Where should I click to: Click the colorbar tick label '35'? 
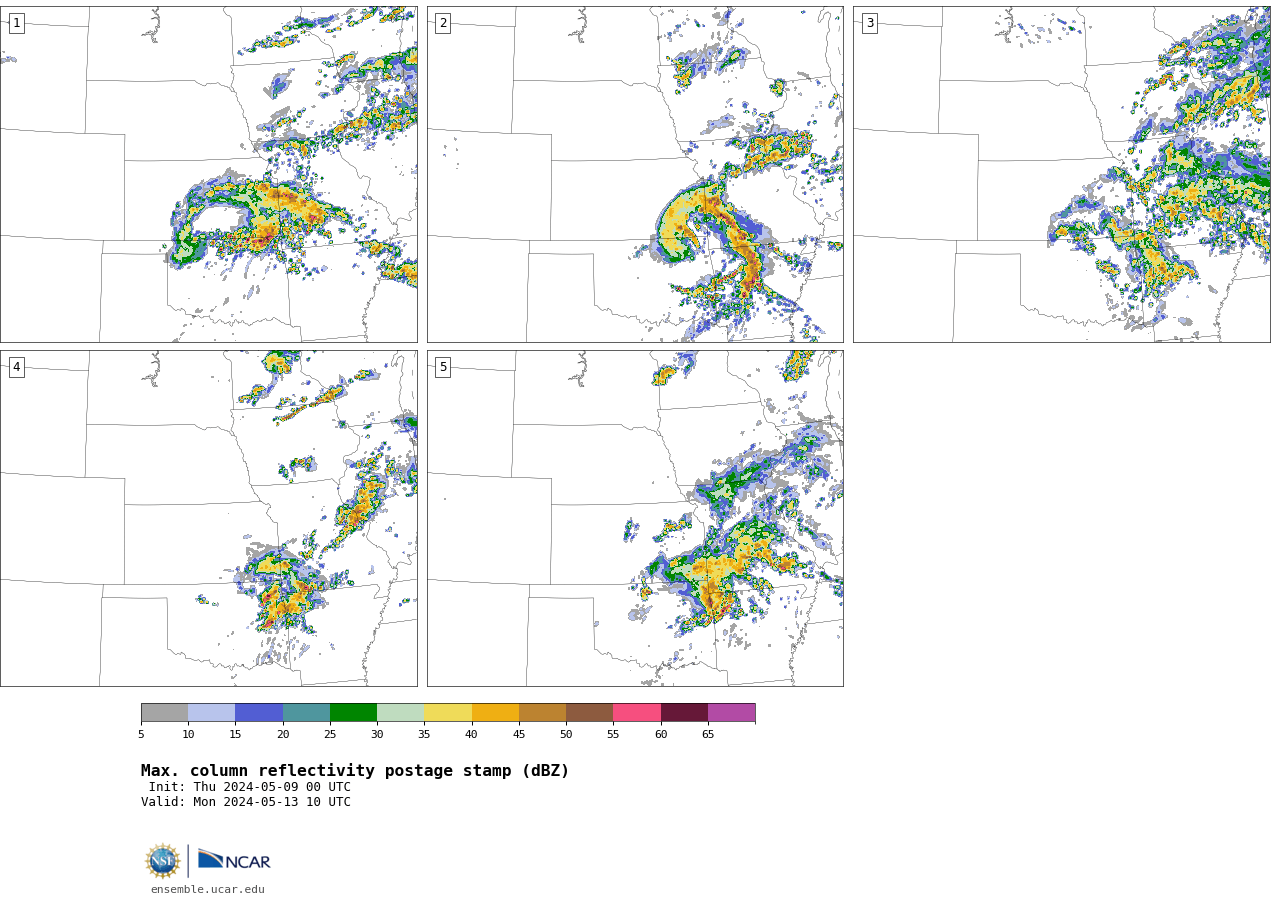[424, 735]
